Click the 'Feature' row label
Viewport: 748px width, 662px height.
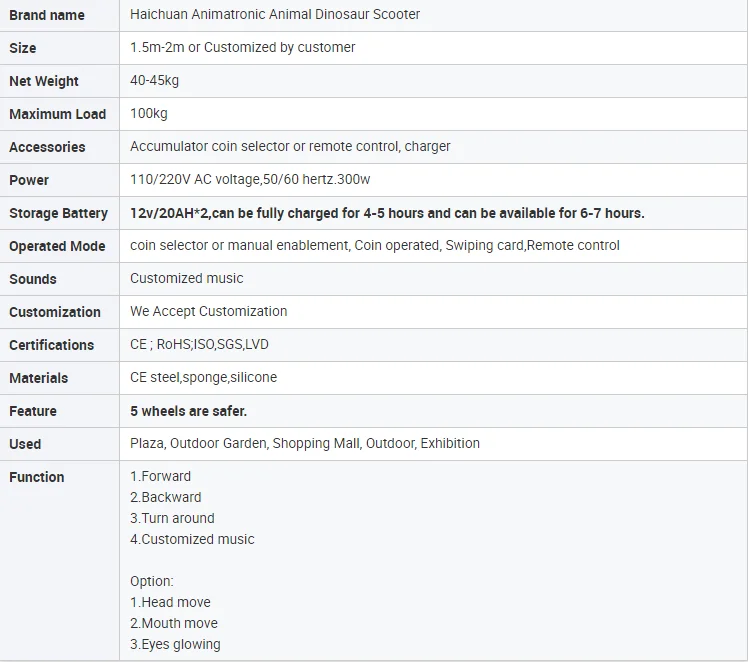33,411
